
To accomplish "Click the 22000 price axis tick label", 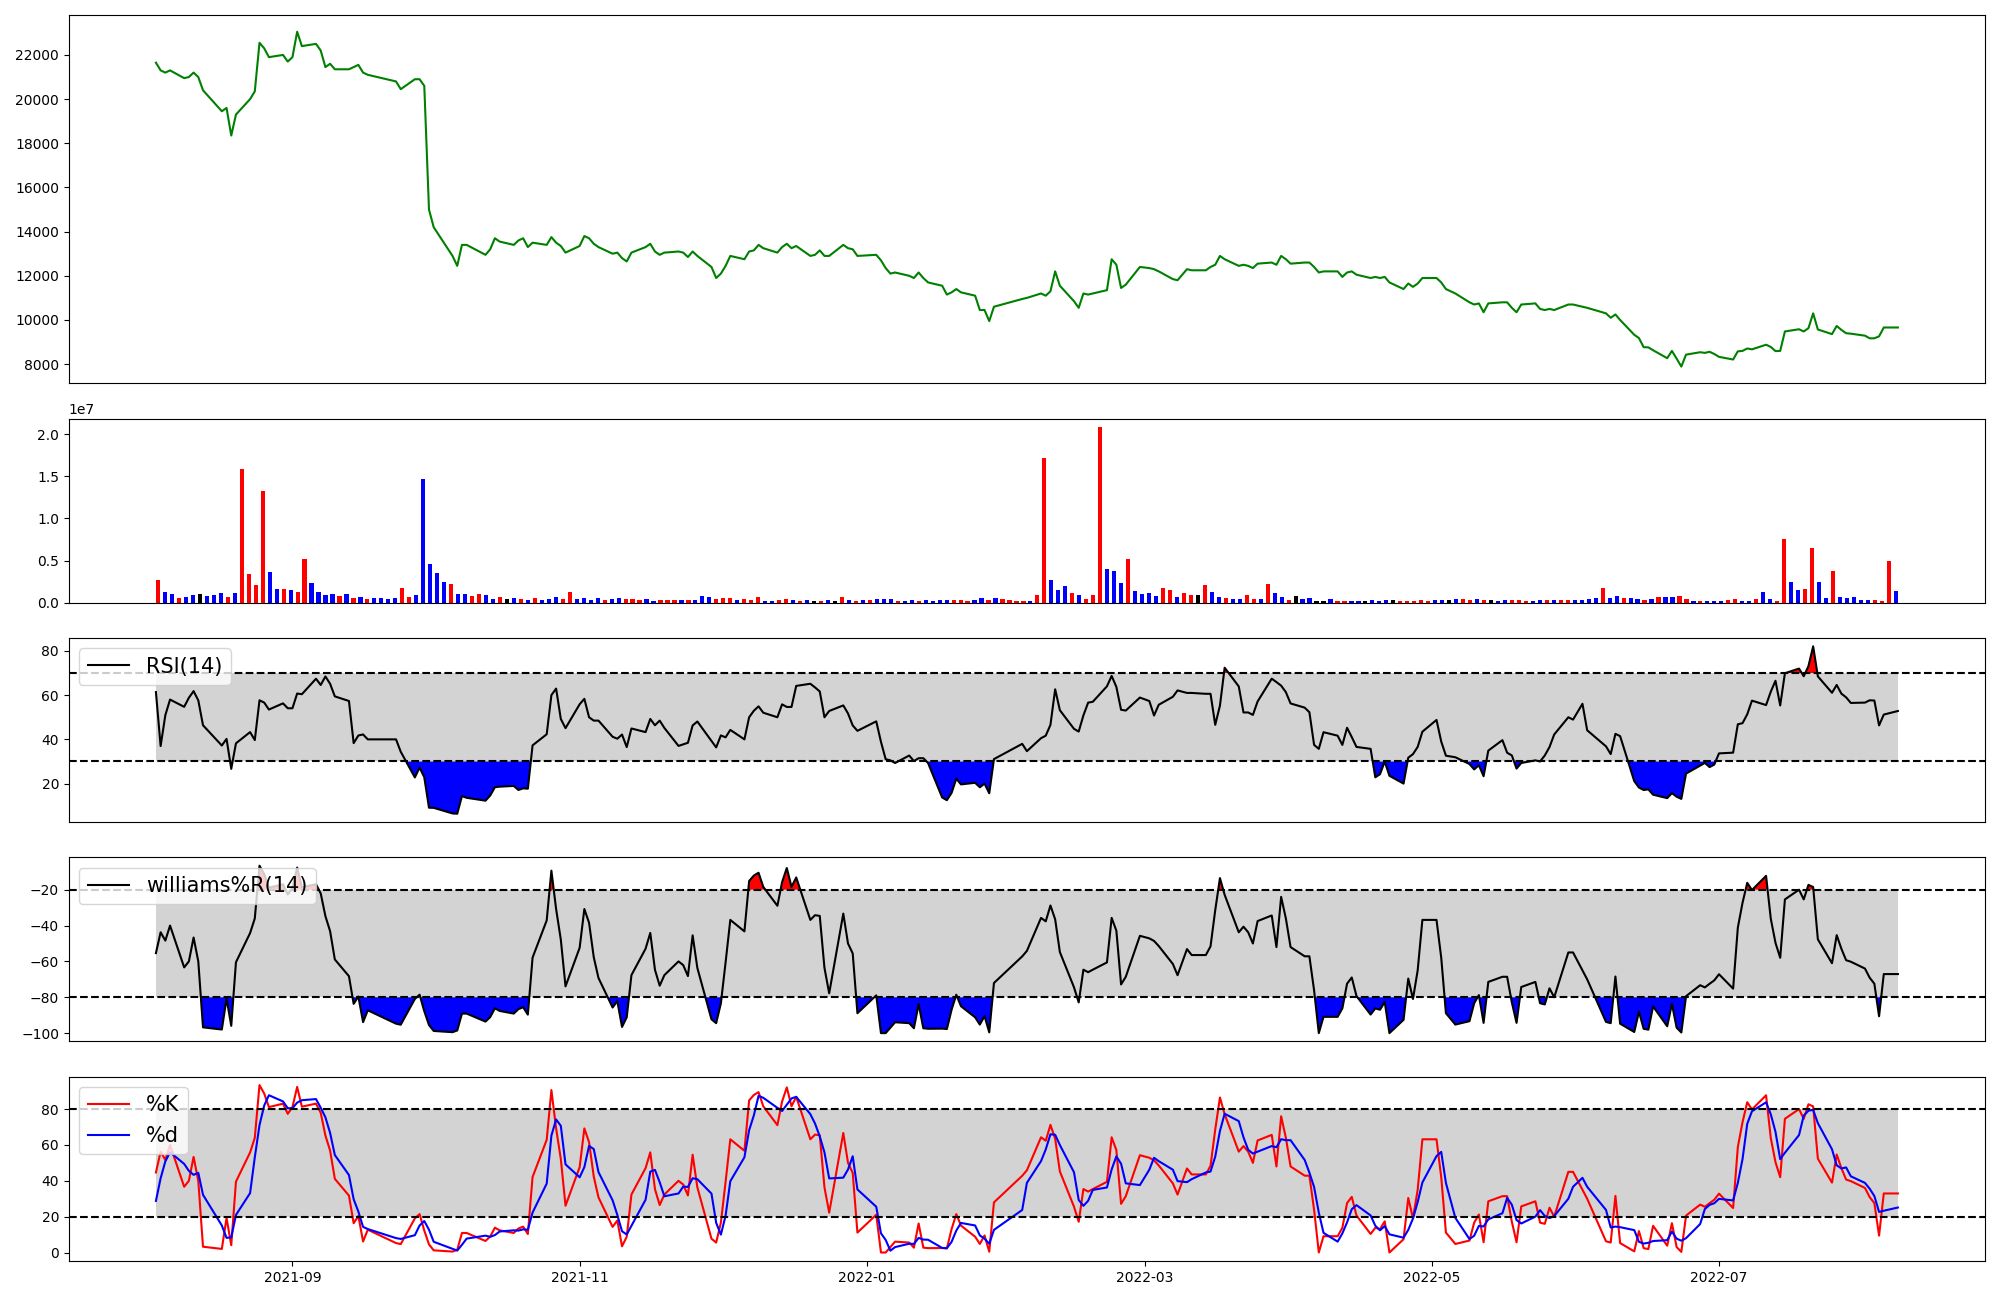I will pyautogui.click(x=37, y=56).
